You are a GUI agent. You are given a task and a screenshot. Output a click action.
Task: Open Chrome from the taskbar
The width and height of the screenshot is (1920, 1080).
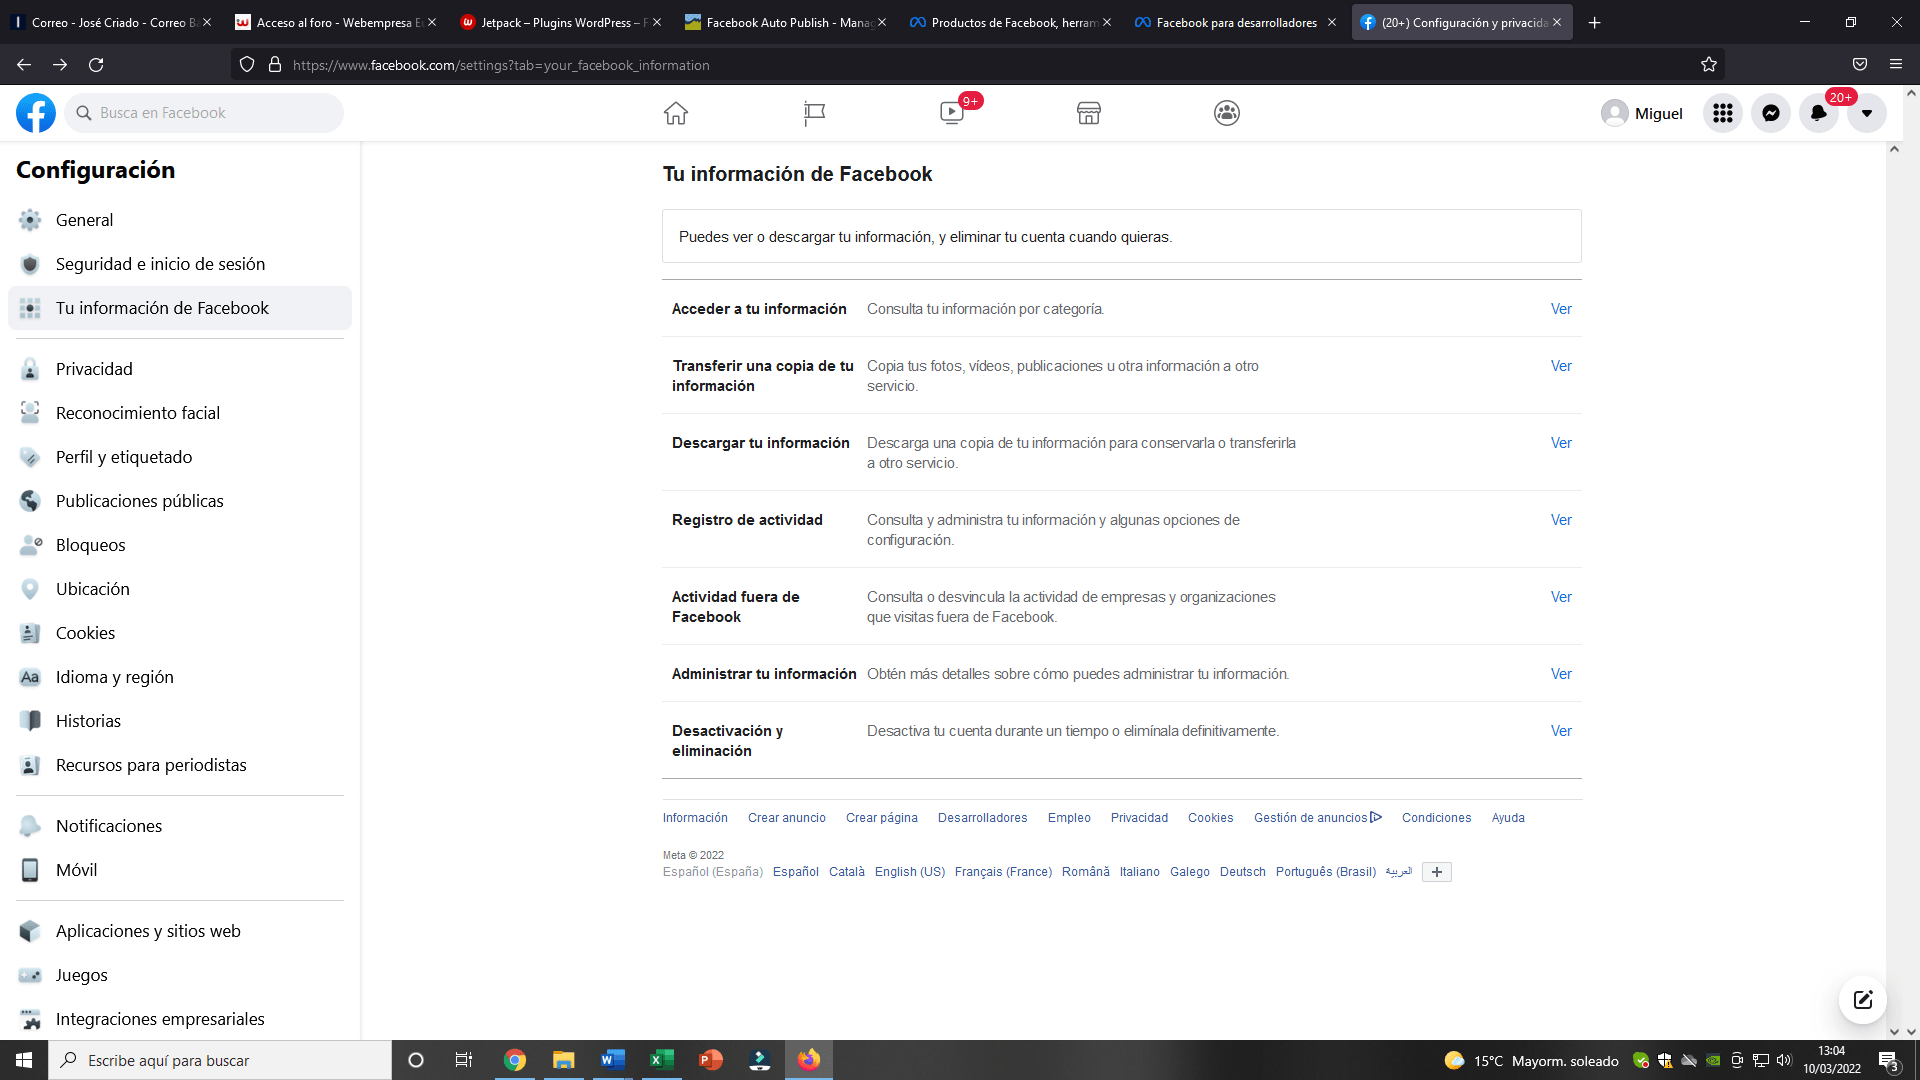point(515,1060)
